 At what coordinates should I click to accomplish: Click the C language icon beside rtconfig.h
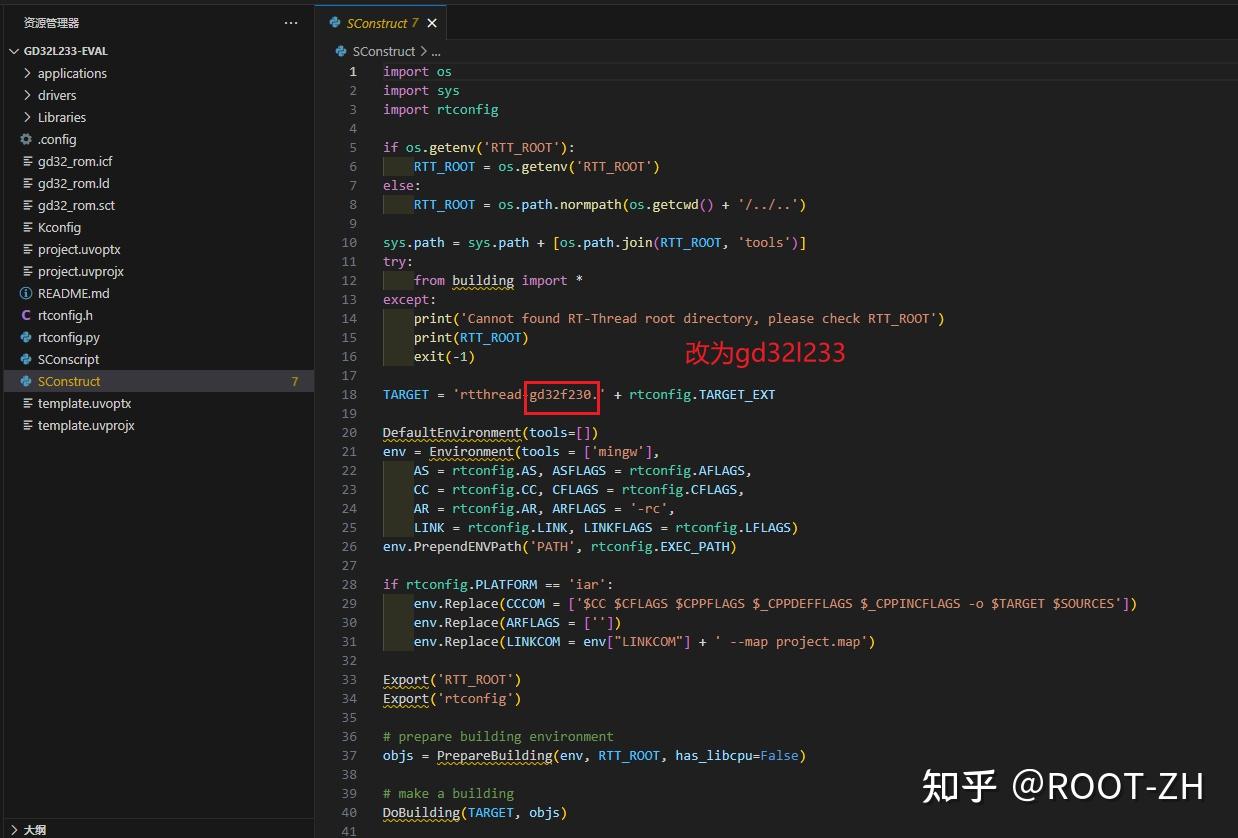pyautogui.click(x=27, y=315)
